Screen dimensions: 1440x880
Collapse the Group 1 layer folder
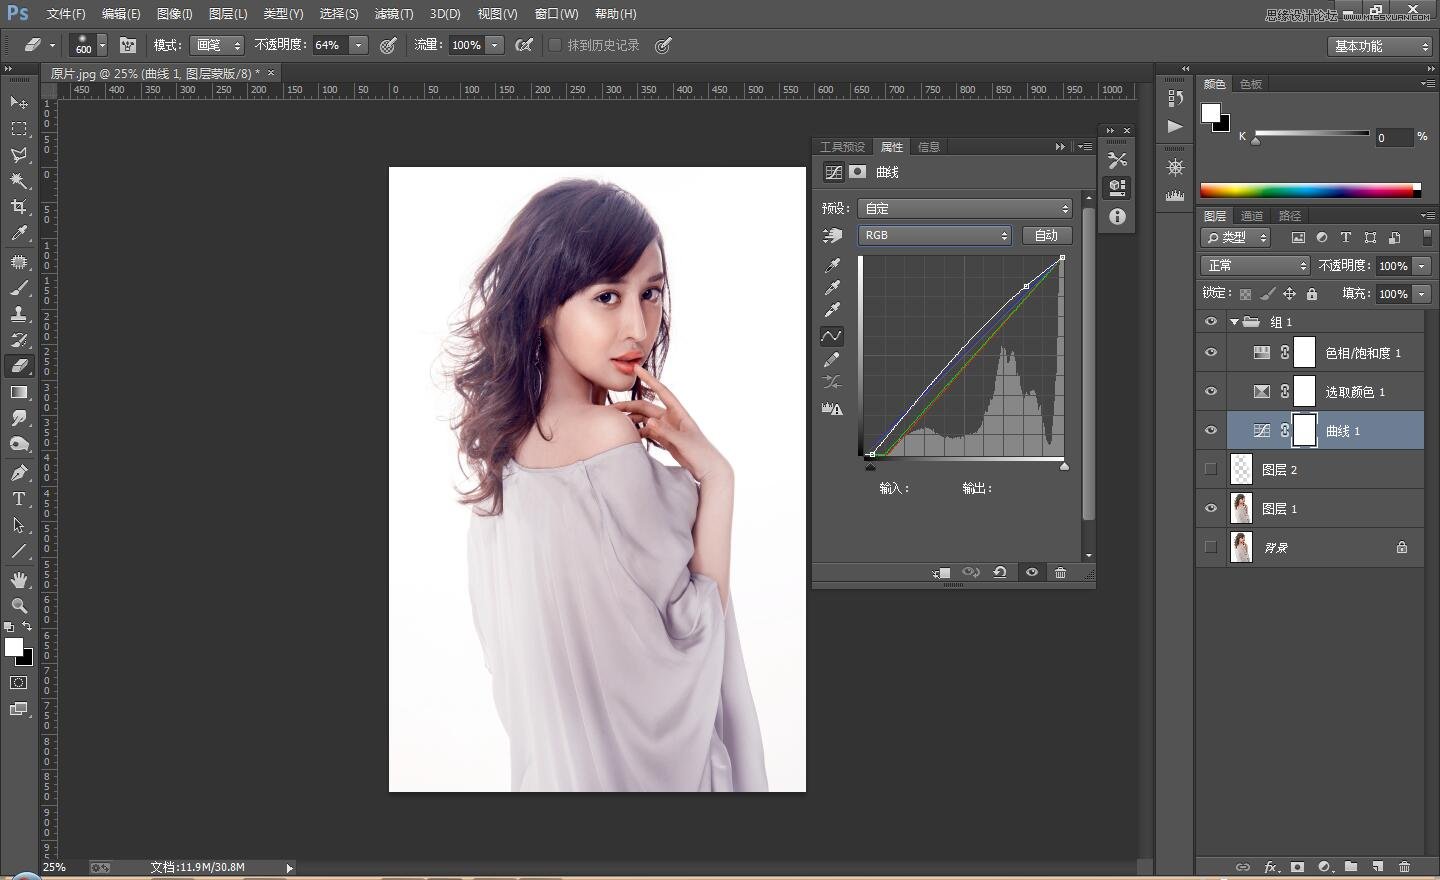(x=1234, y=322)
